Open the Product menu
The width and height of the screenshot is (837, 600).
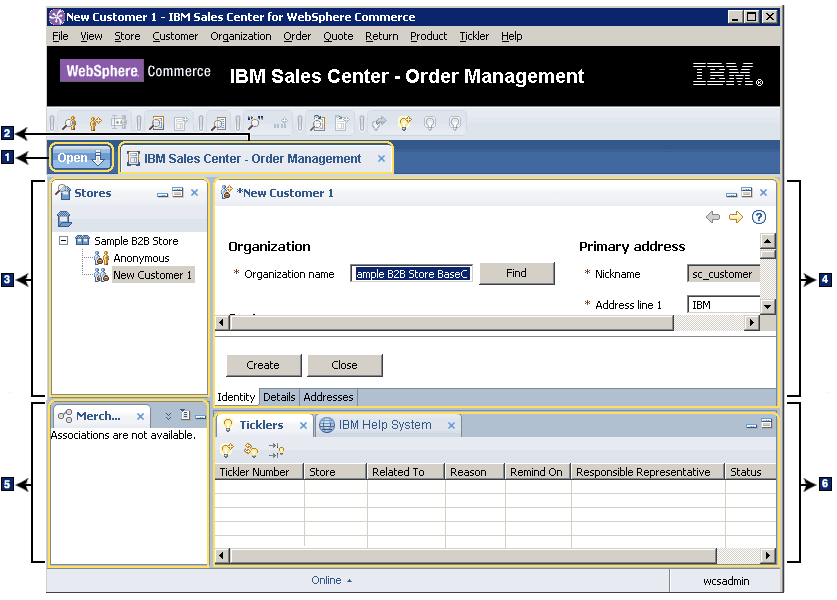click(x=429, y=36)
